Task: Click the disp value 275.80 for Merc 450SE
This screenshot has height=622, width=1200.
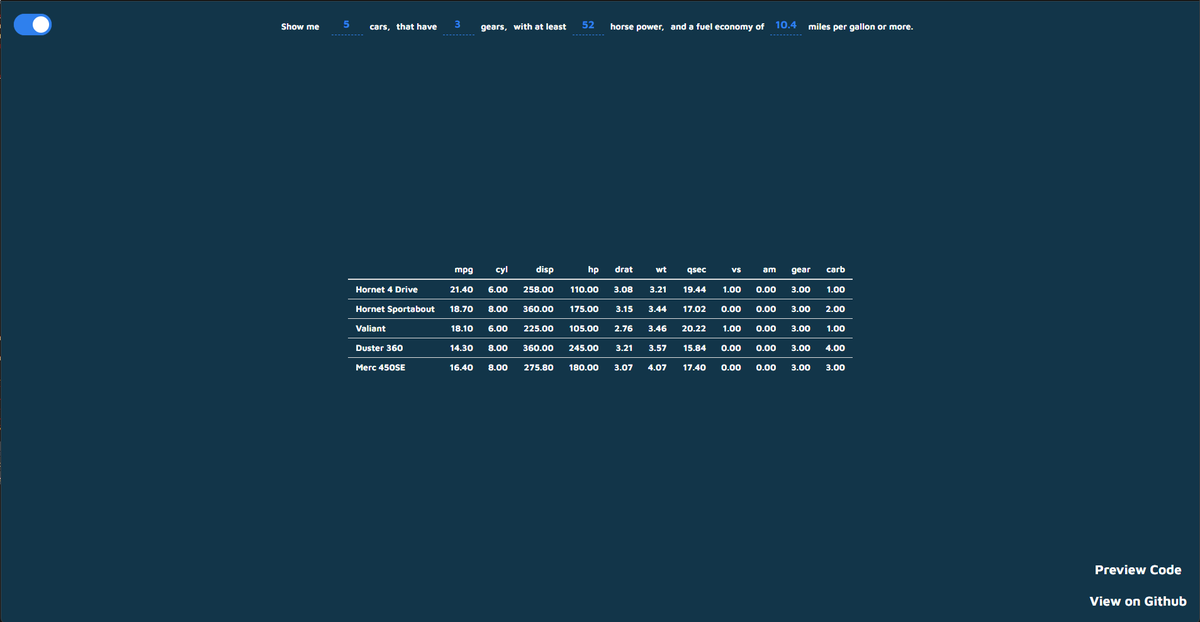Action: pos(538,367)
